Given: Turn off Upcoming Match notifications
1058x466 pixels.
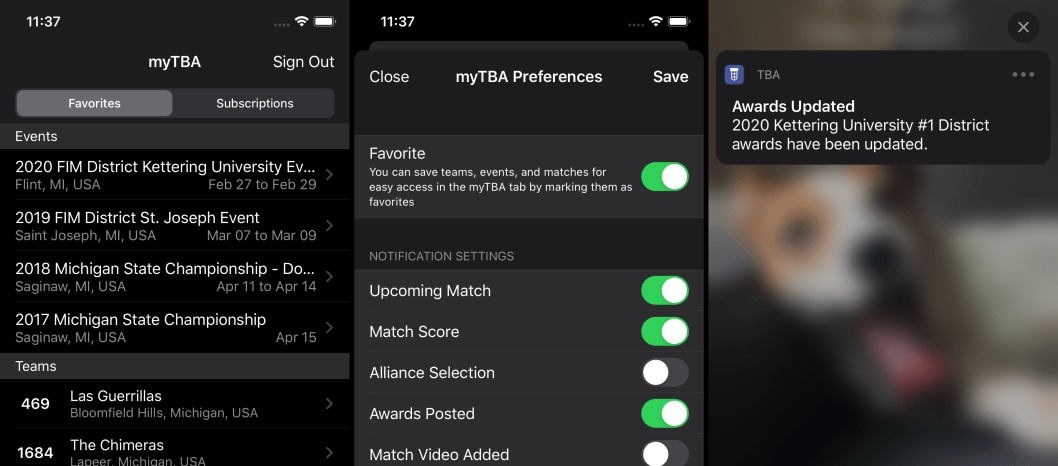Looking at the screenshot, I should point(665,291).
